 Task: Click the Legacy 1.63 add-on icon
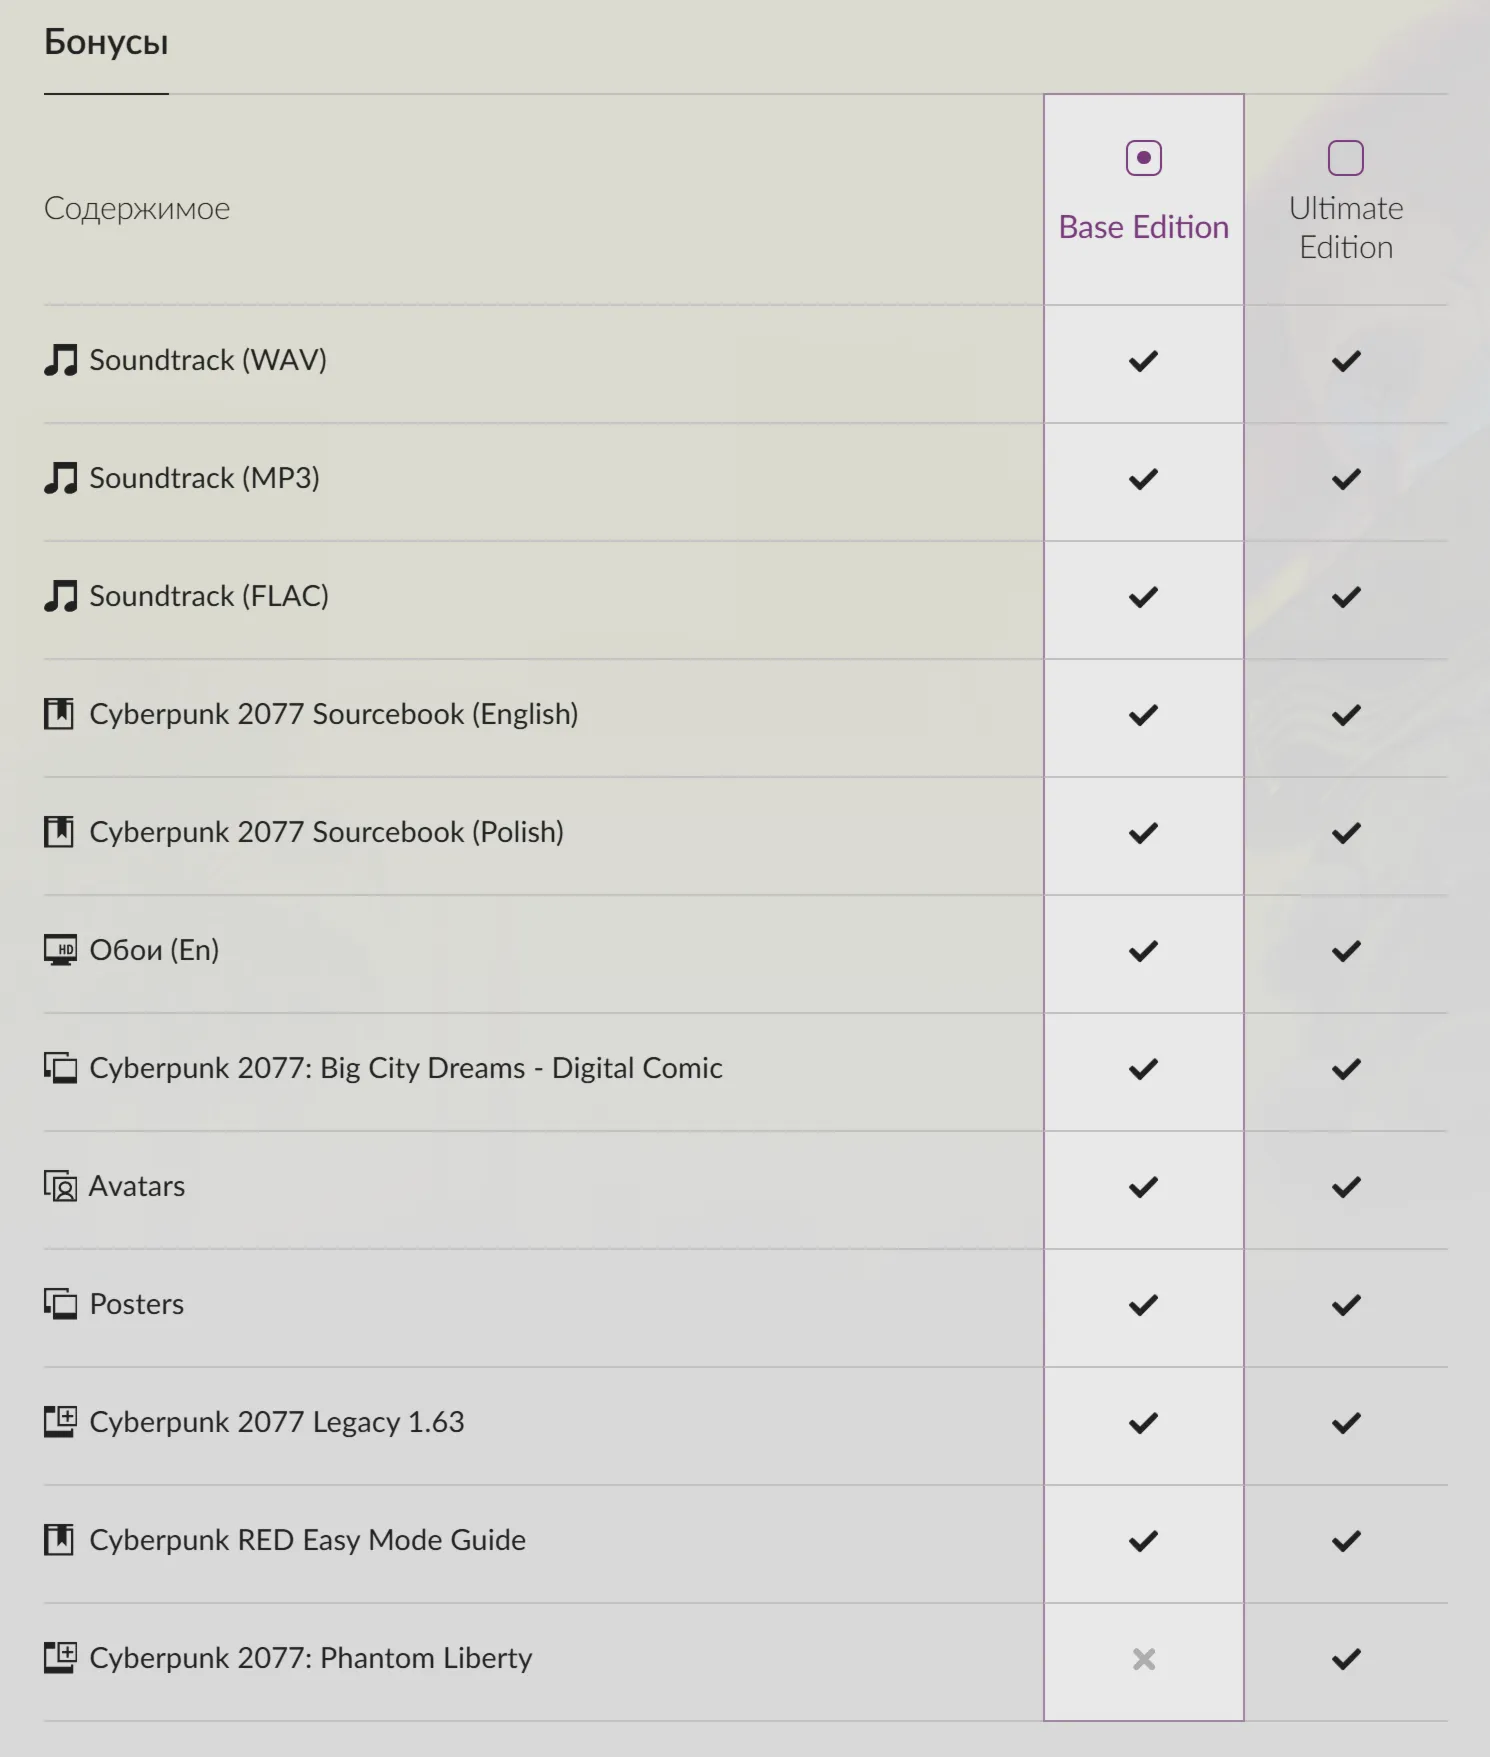tap(60, 1422)
